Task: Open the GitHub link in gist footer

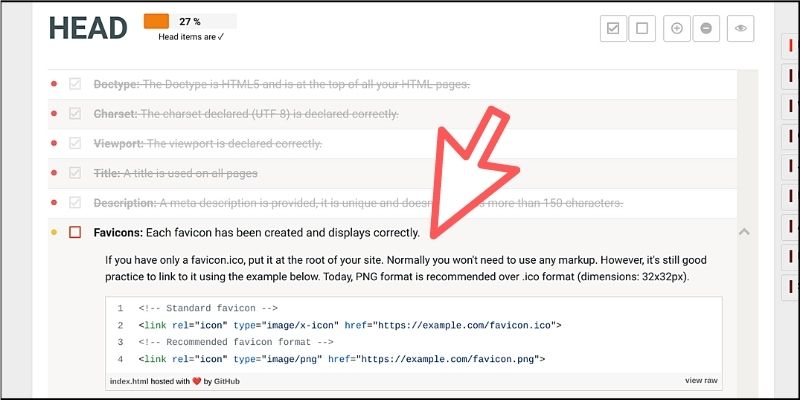Action: point(227,381)
